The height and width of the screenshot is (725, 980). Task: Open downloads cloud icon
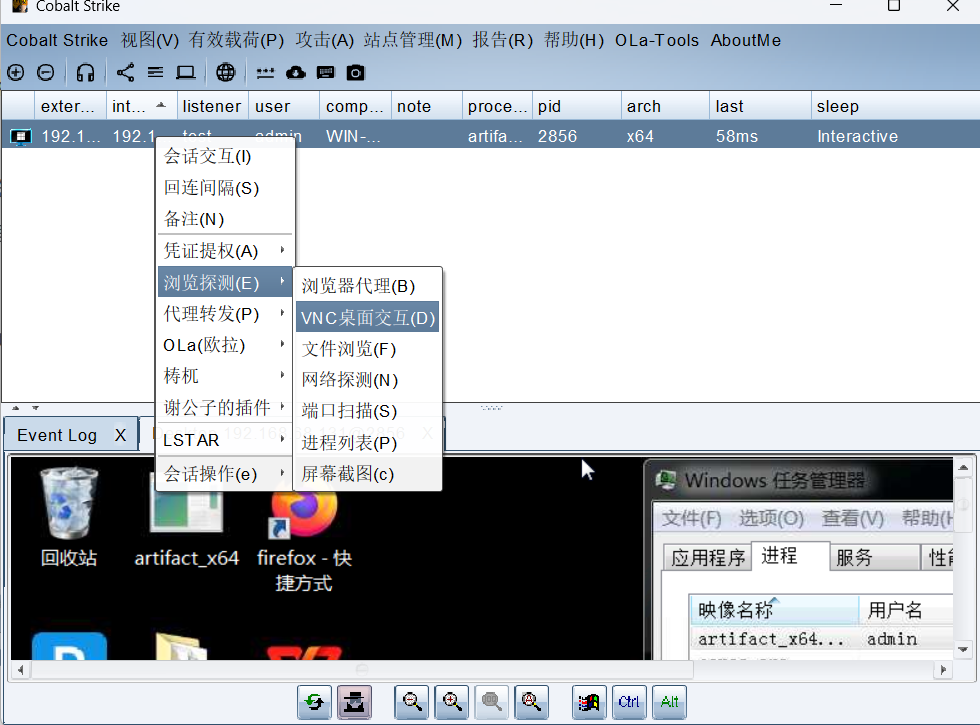click(296, 73)
